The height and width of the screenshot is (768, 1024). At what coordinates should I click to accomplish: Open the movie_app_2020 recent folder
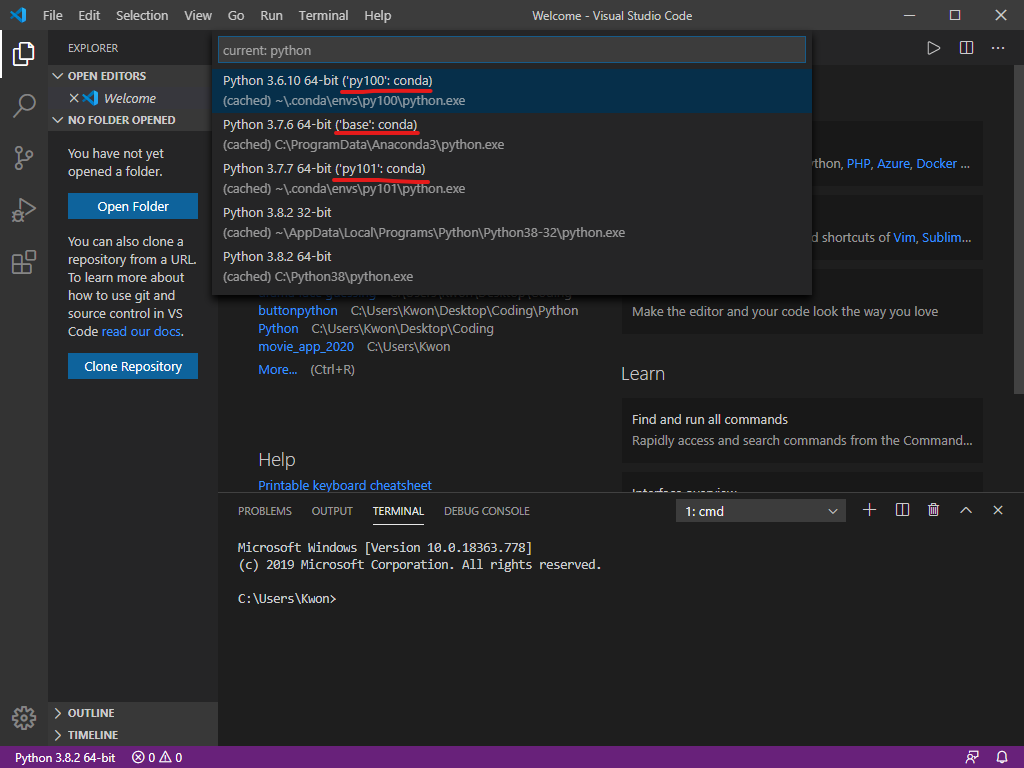(306, 347)
